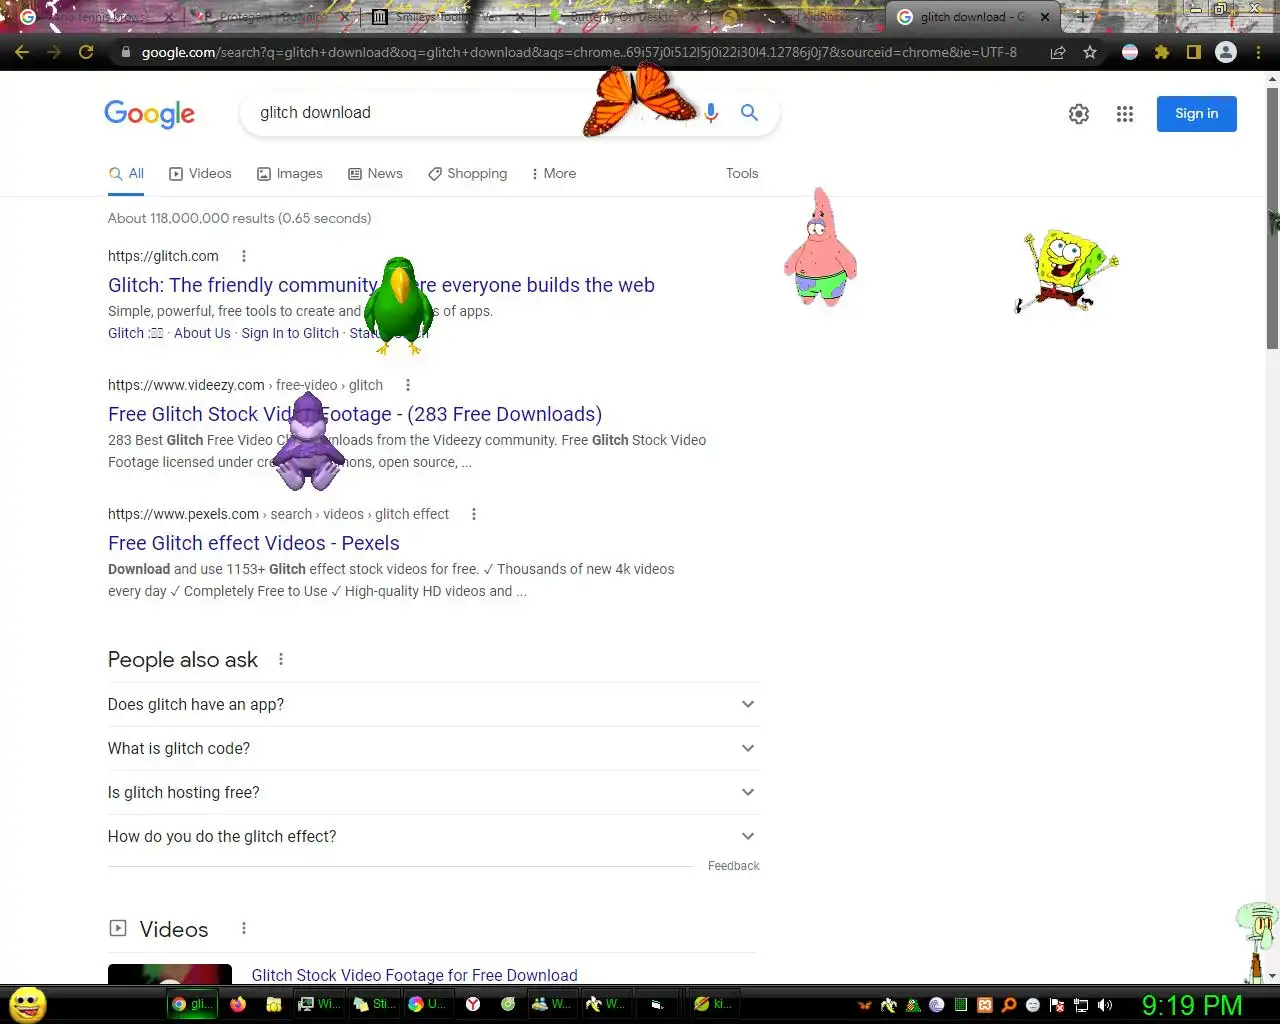Switch to the Videos search tab
The height and width of the screenshot is (1024, 1280).
[200, 174]
